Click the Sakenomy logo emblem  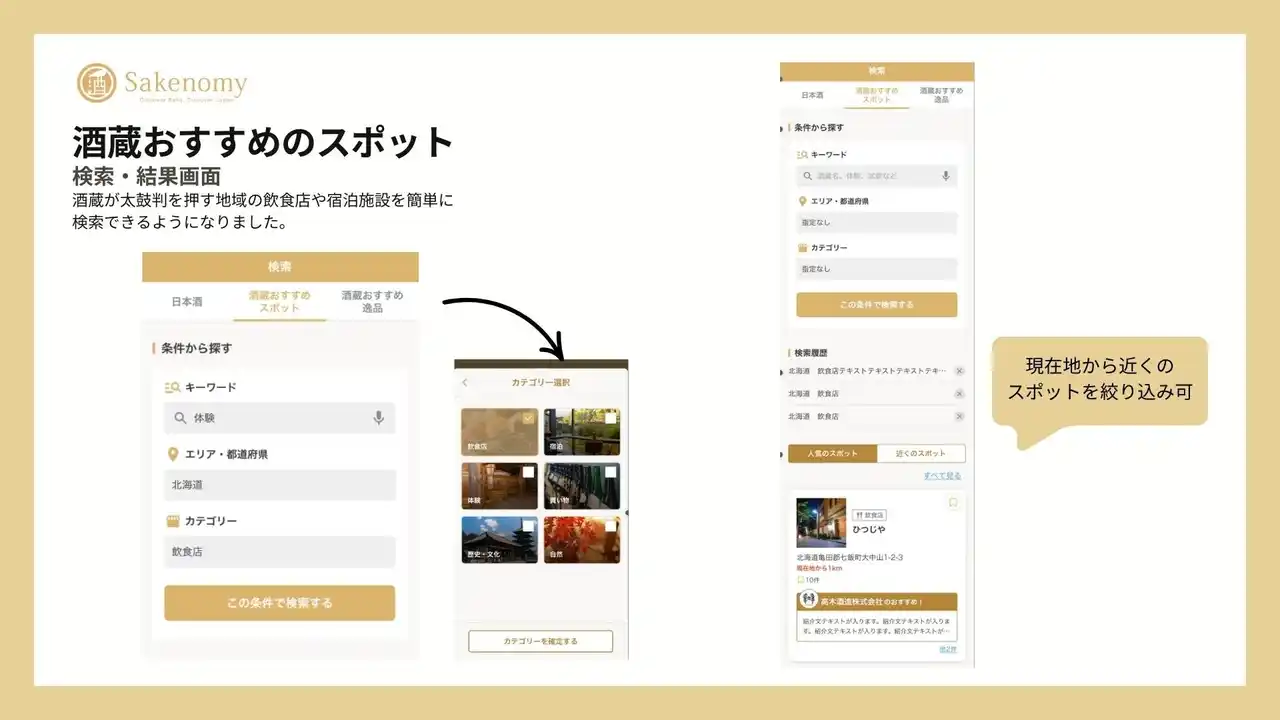click(x=97, y=83)
